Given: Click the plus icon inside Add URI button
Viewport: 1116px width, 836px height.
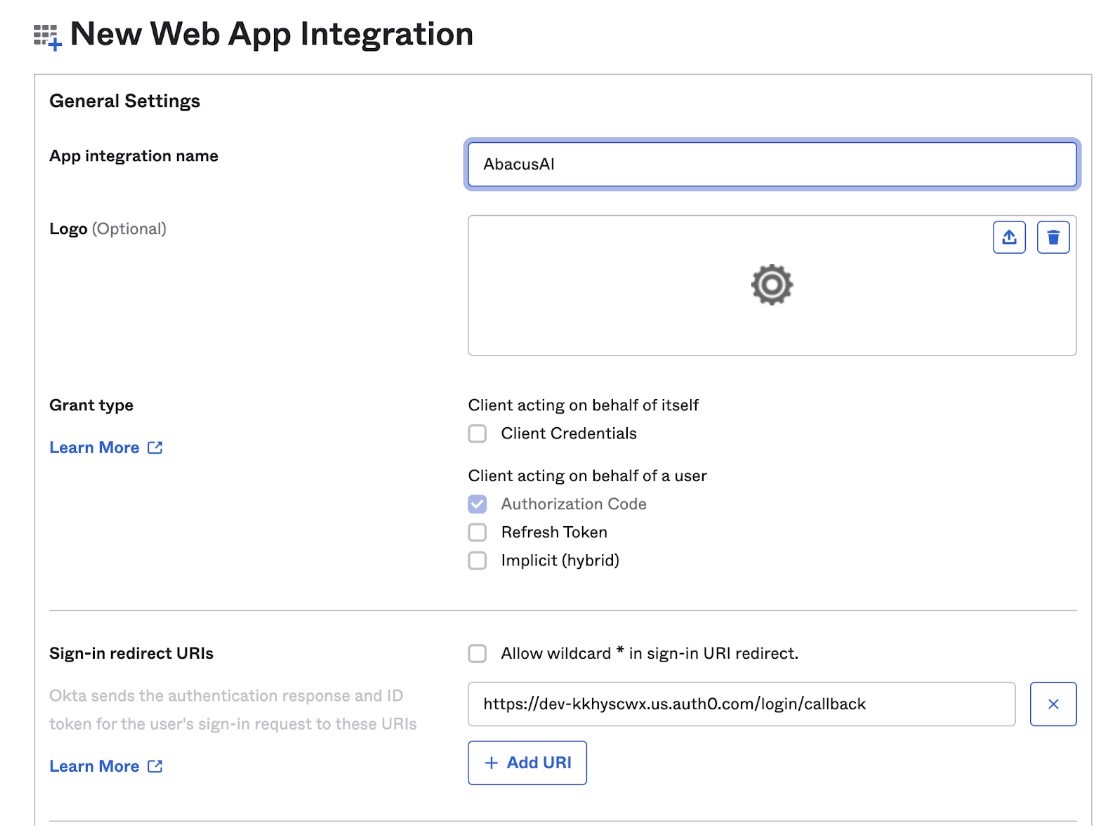Looking at the screenshot, I should click(491, 762).
